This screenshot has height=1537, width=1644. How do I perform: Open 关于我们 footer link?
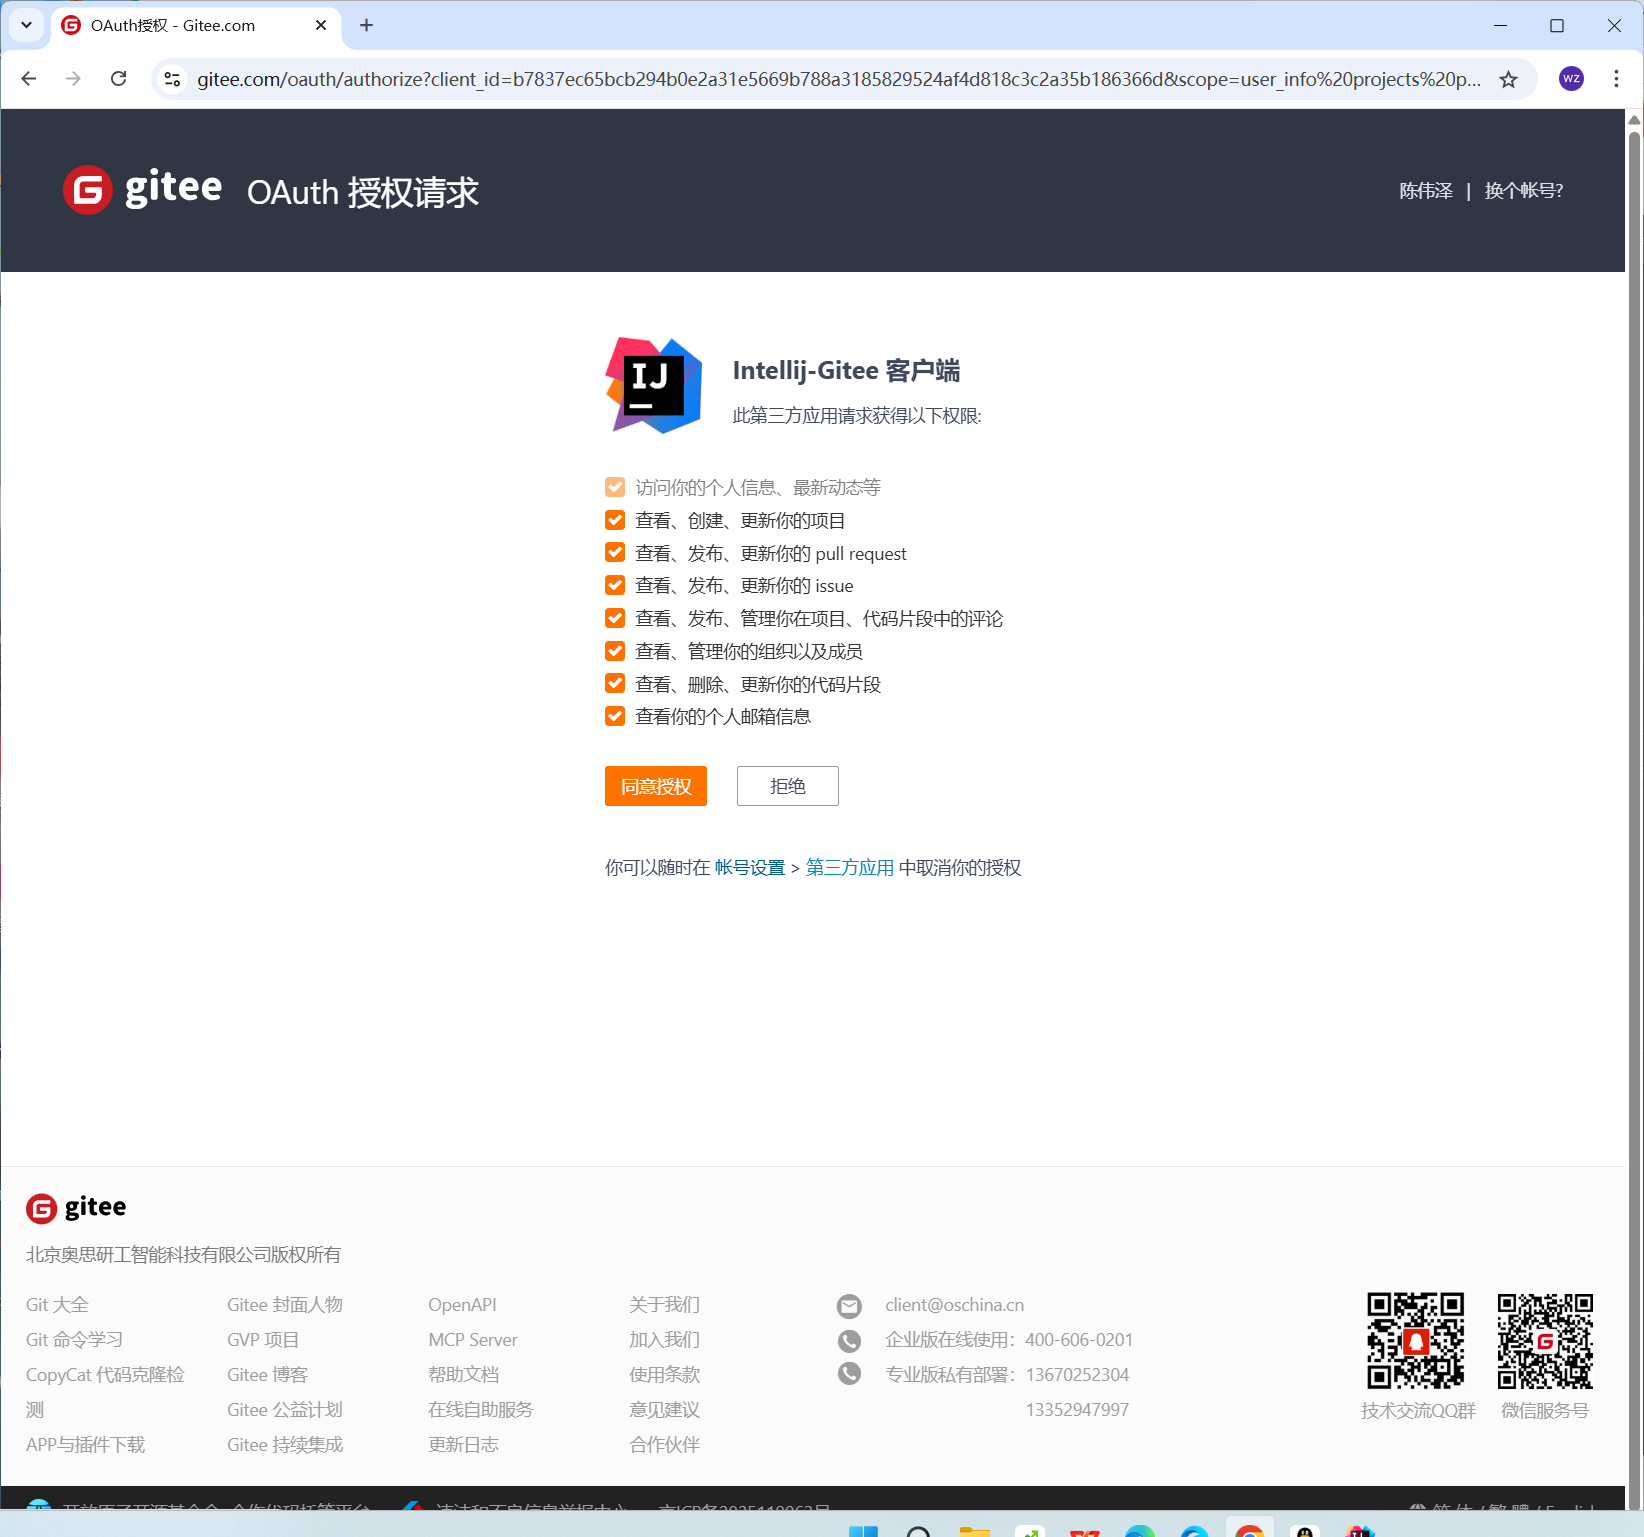[x=665, y=1305]
